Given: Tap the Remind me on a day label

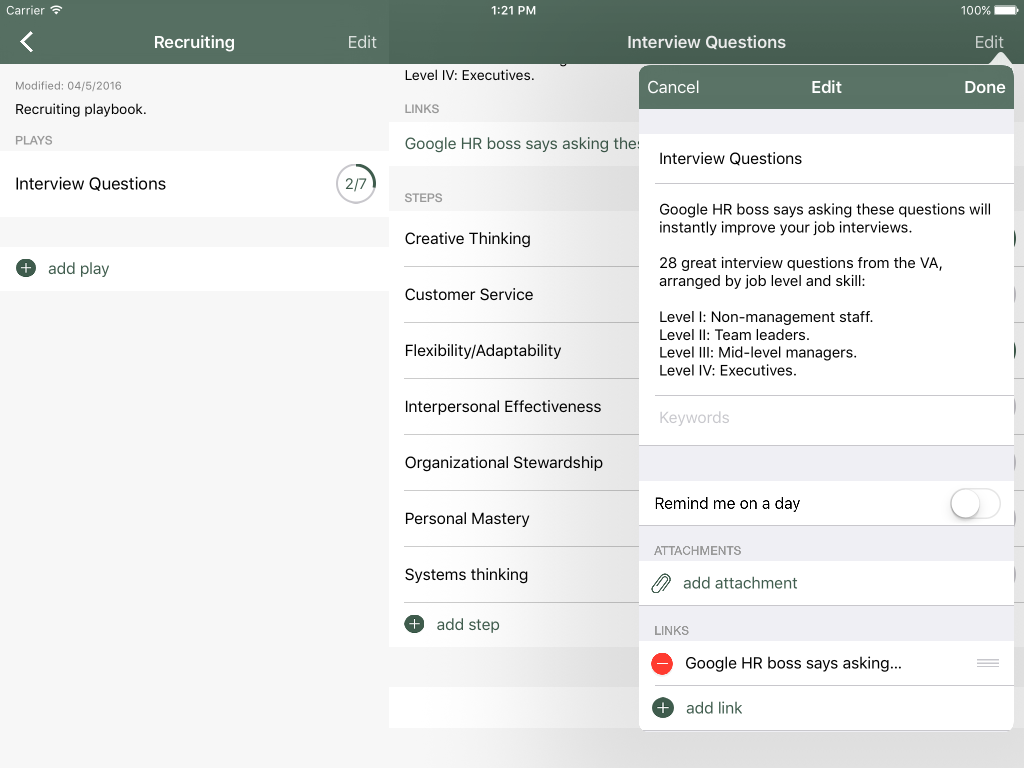Looking at the screenshot, I should tap(727, 504).
